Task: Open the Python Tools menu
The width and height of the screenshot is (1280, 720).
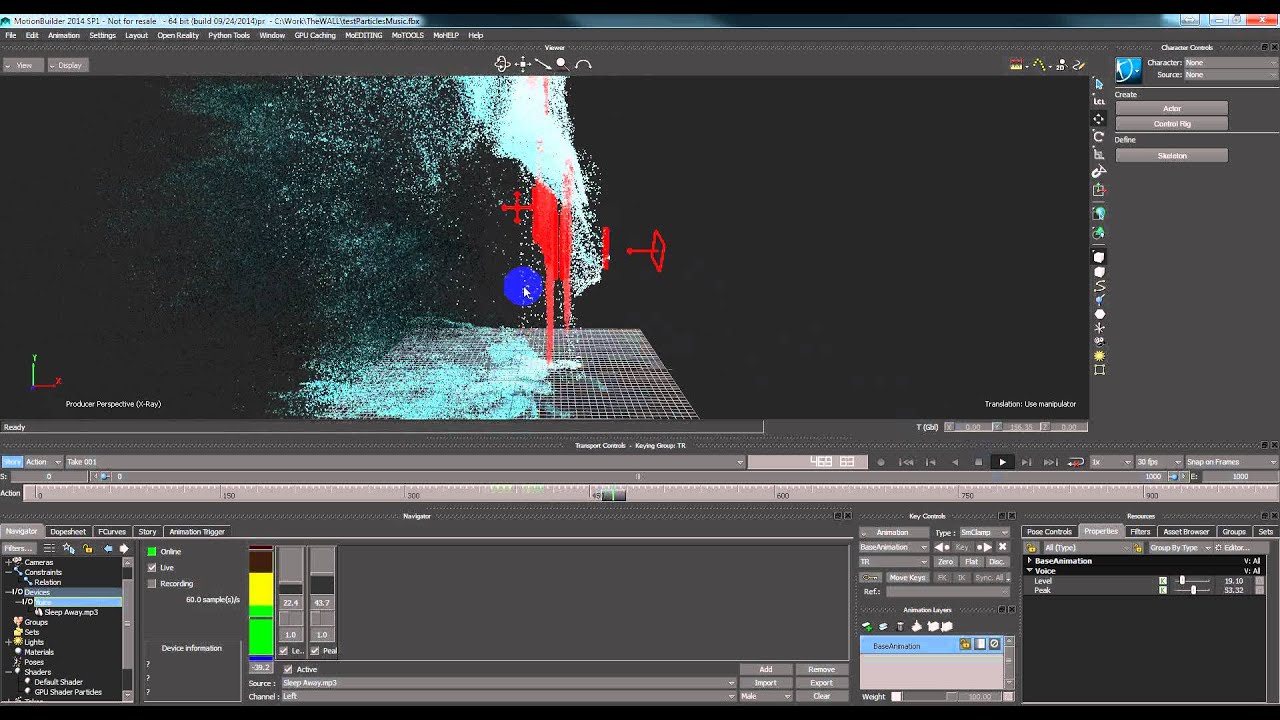Action: click(229, 35)
